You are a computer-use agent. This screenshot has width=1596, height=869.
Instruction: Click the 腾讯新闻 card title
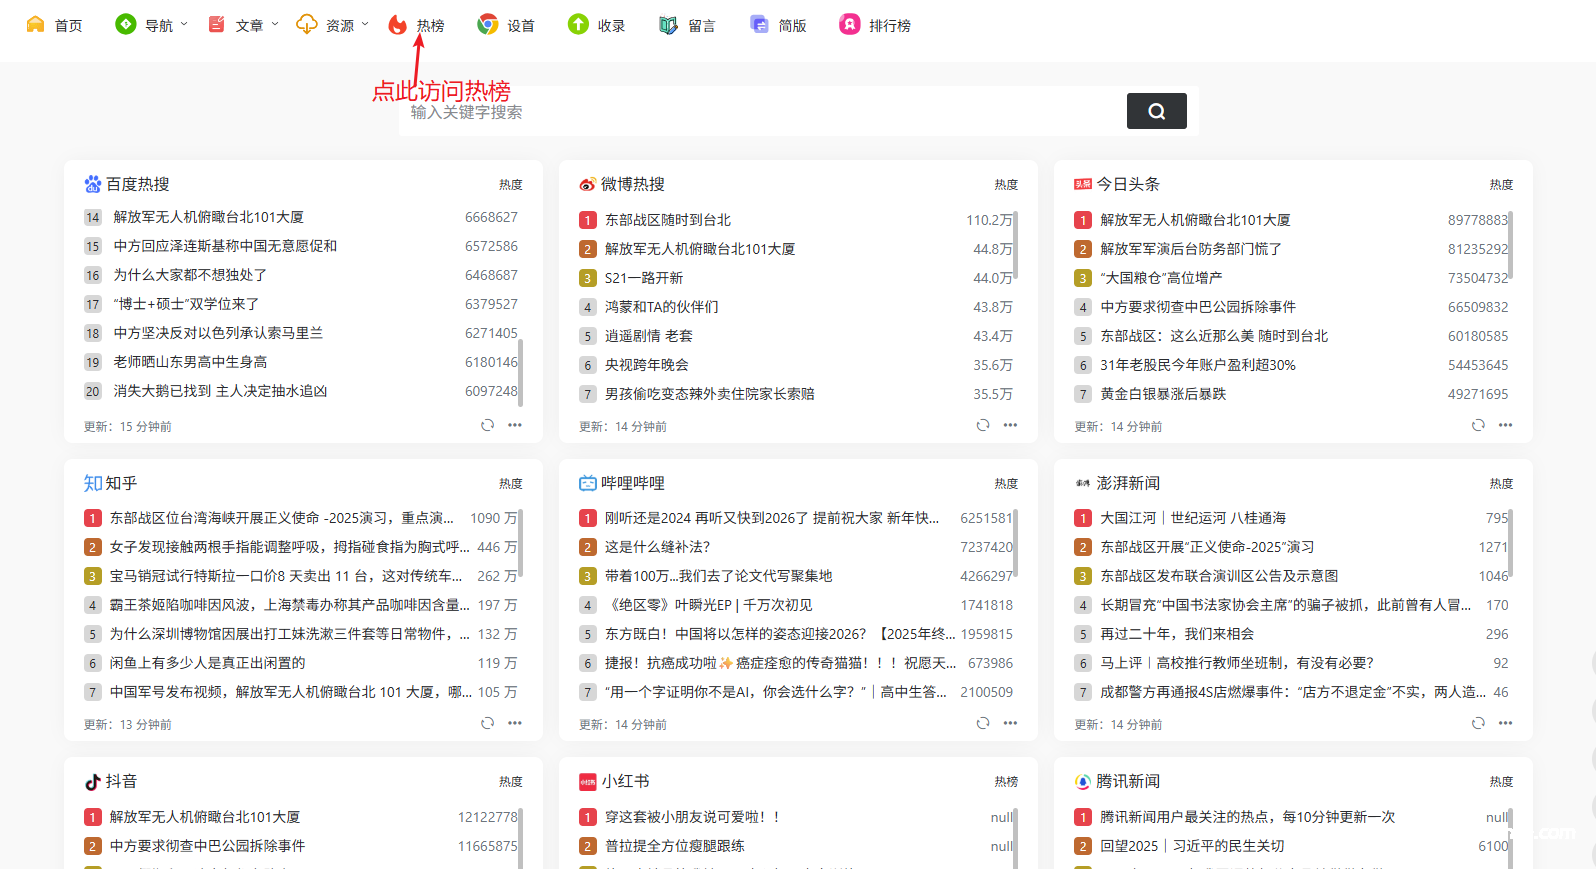coord(1128,781)
